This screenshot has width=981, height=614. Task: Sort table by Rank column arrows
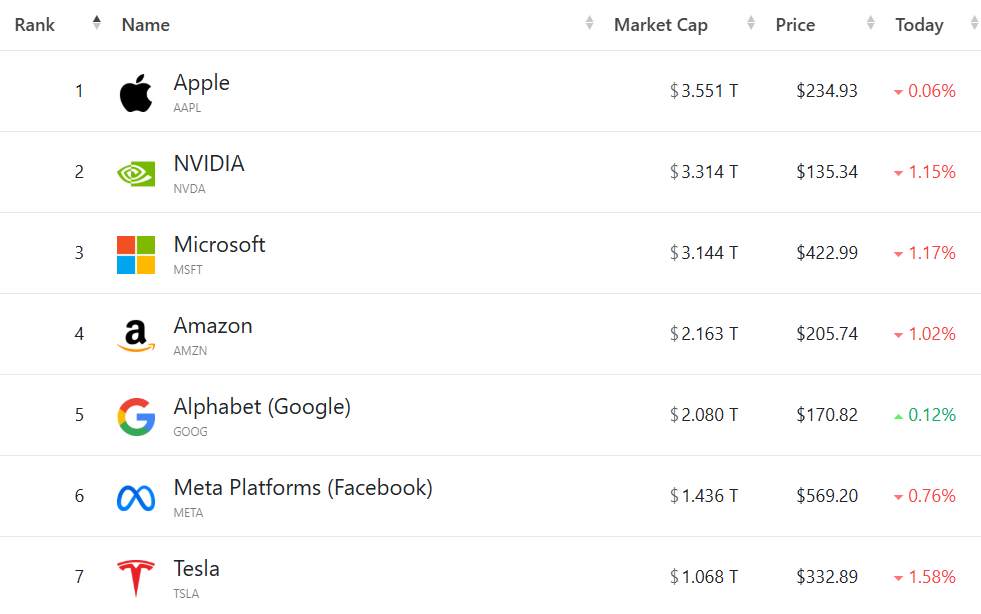click(96, 23)
